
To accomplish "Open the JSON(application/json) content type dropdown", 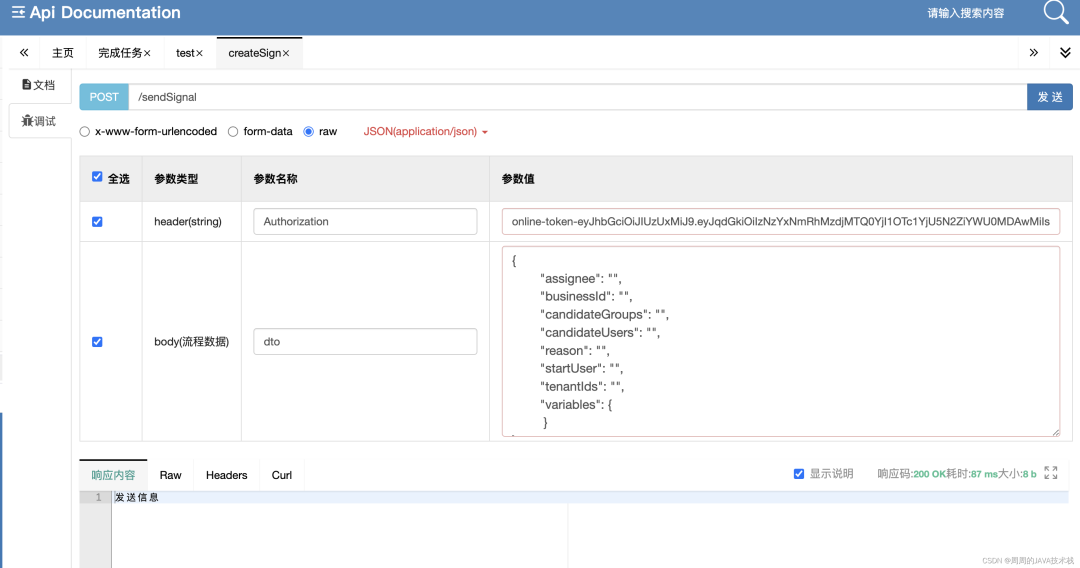I will [426, 132].
